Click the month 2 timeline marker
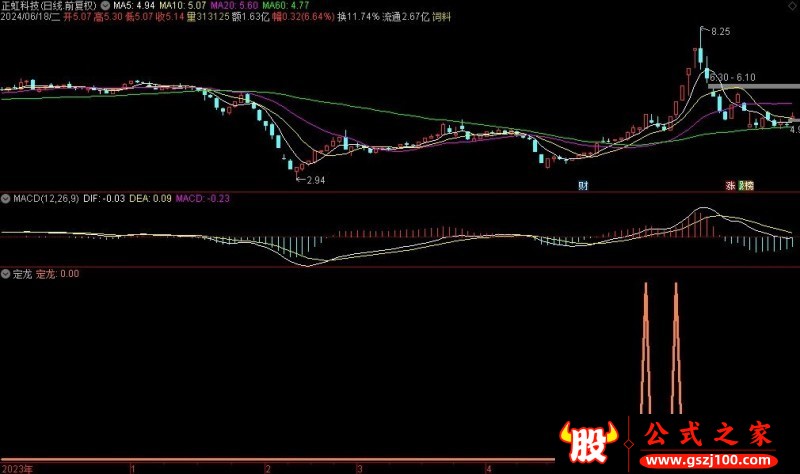Screen dimensions: 800x474 [x=268, y=469]
